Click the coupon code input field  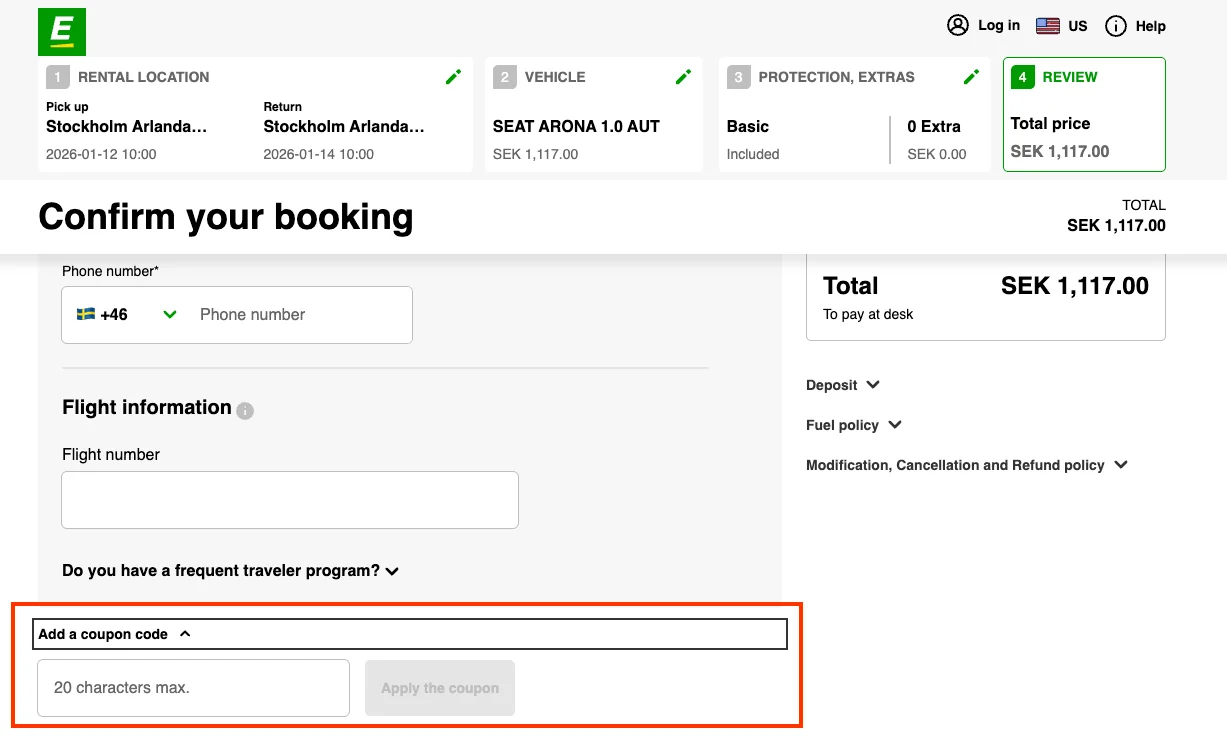[x=192, y=687]
